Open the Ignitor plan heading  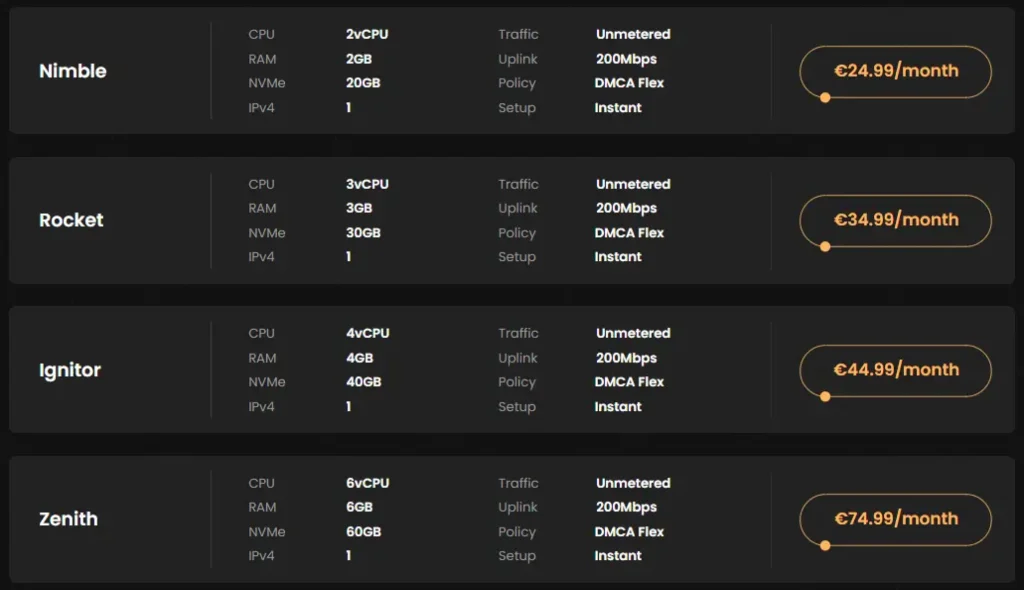[70, 370]
